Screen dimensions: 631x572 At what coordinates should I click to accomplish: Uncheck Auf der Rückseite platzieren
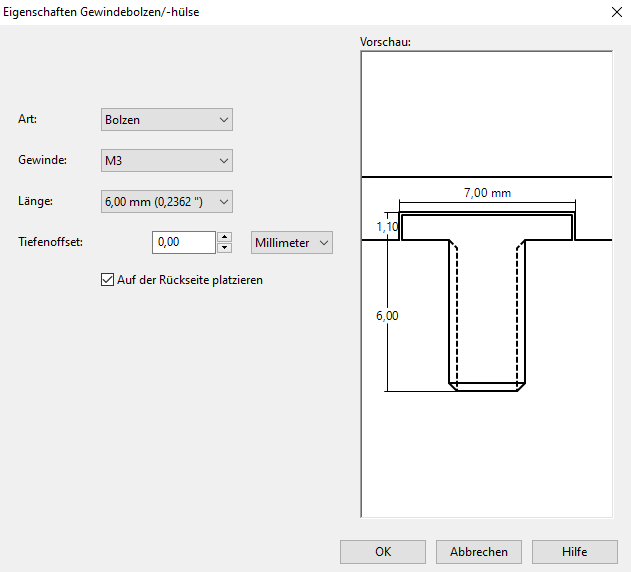108,280
